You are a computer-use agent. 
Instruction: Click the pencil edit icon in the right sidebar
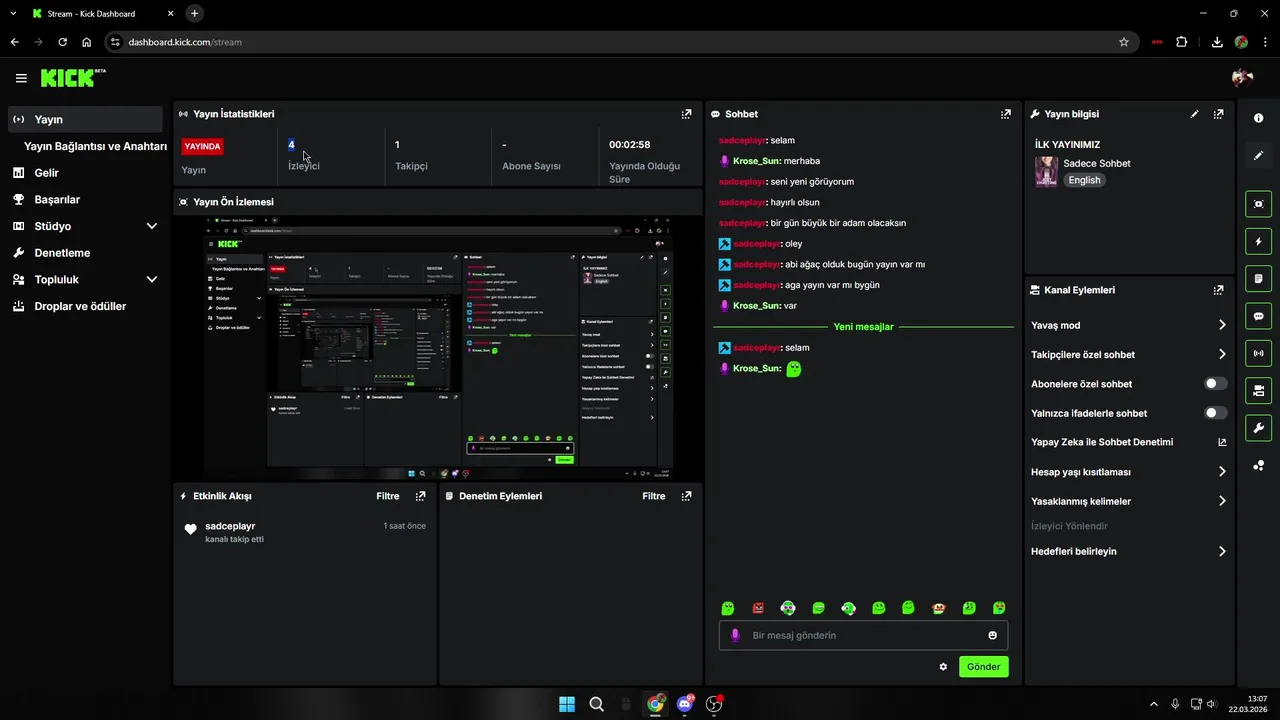[1258, 155]
